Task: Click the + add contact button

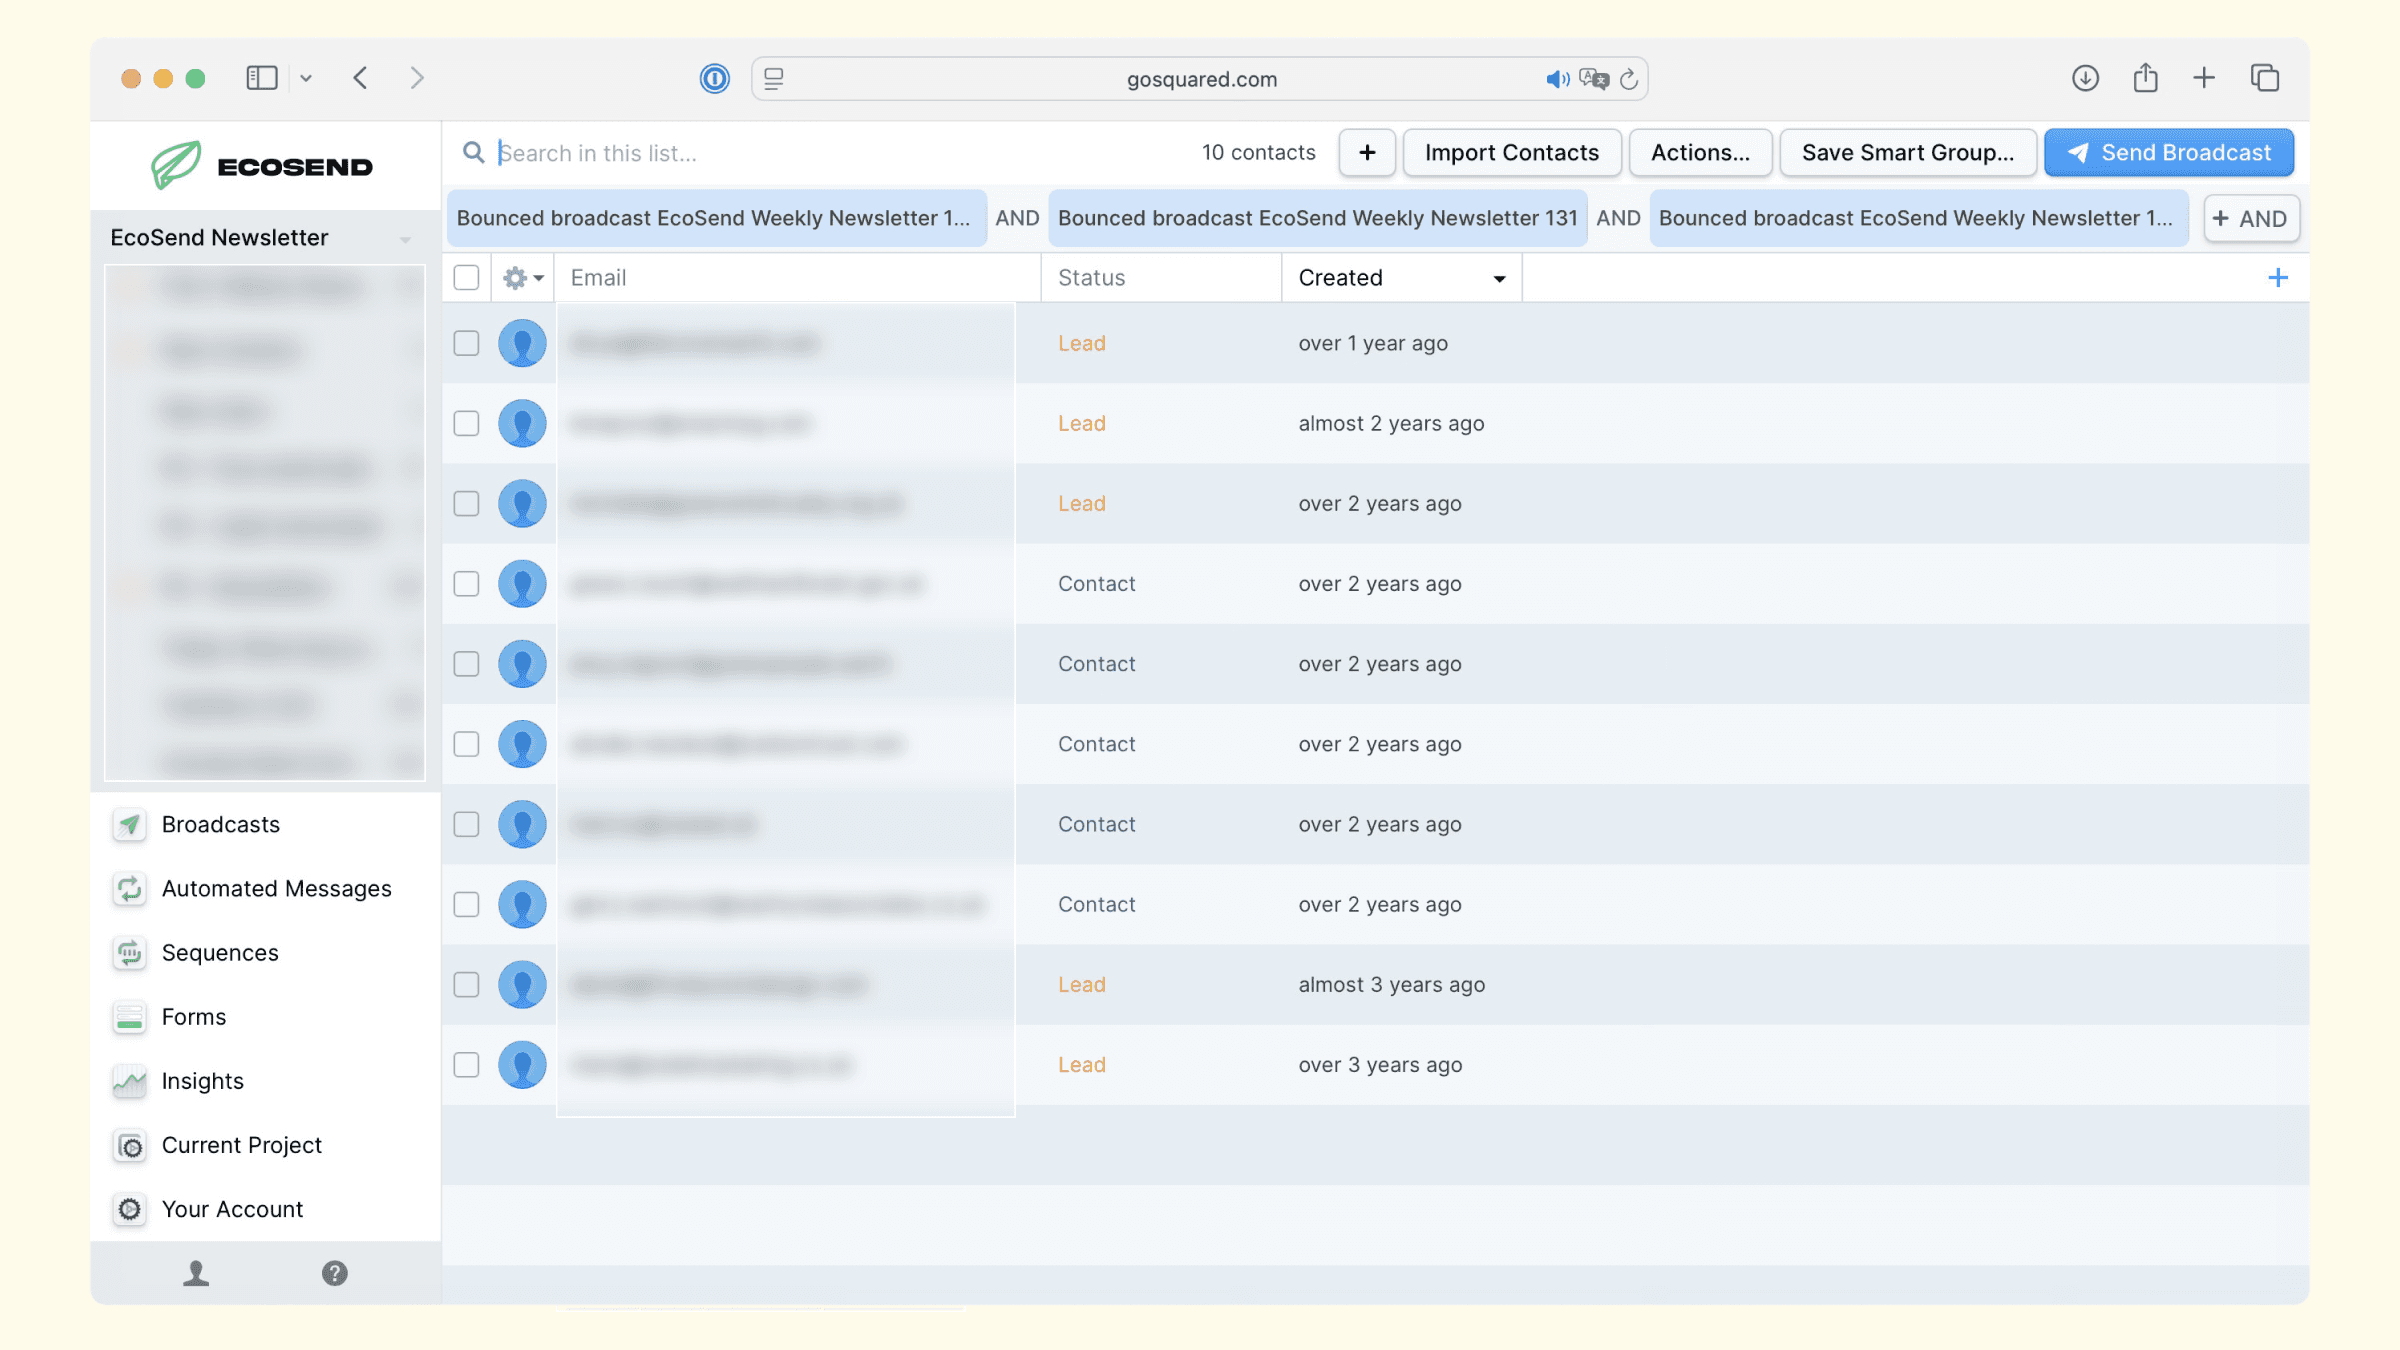Action: point(1367,152)
